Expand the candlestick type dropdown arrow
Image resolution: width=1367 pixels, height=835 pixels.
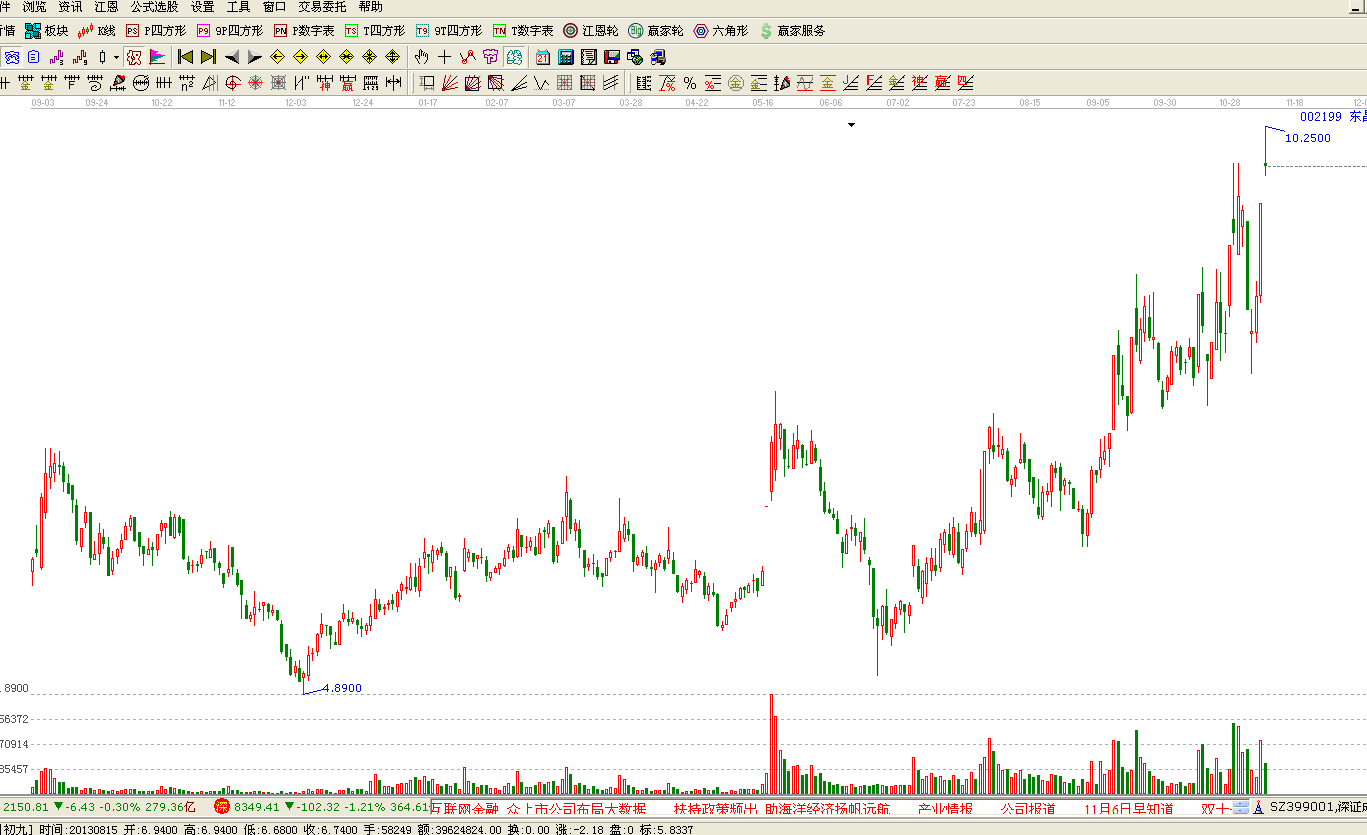(x=116, y=57)
